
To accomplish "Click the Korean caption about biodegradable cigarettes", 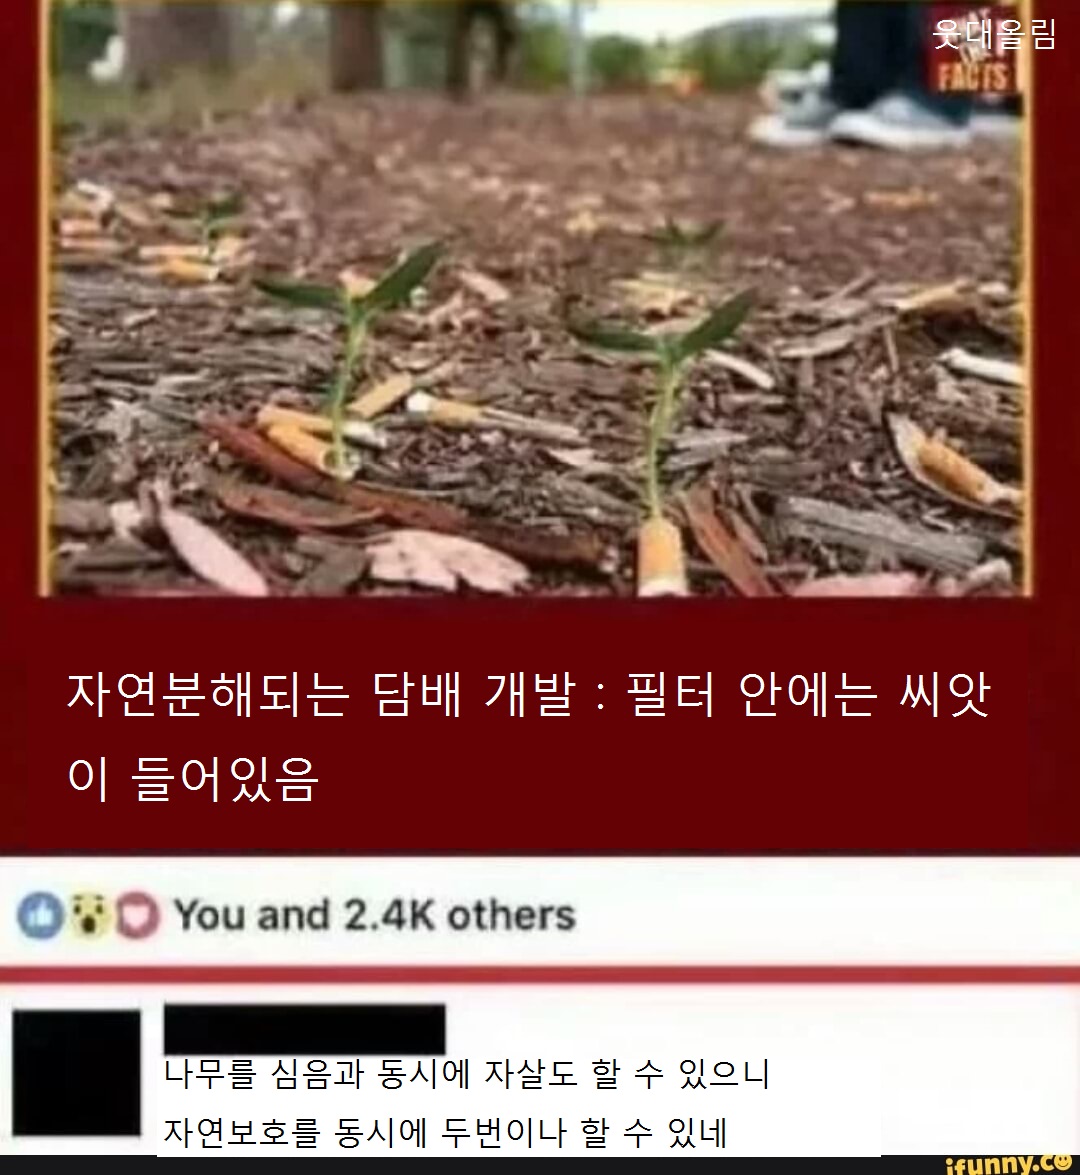I will (529, 737).
